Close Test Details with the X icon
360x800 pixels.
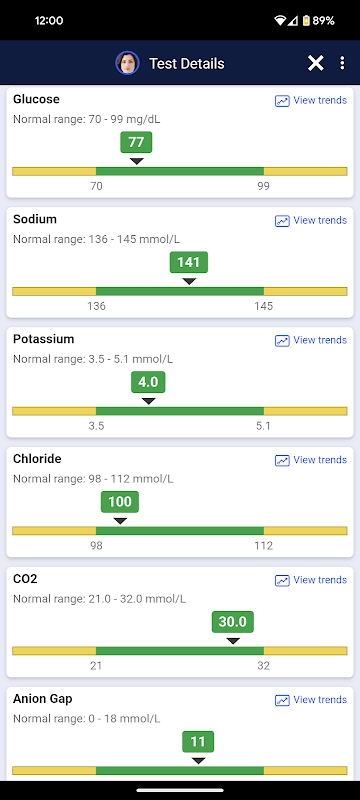tap(316, 63)
